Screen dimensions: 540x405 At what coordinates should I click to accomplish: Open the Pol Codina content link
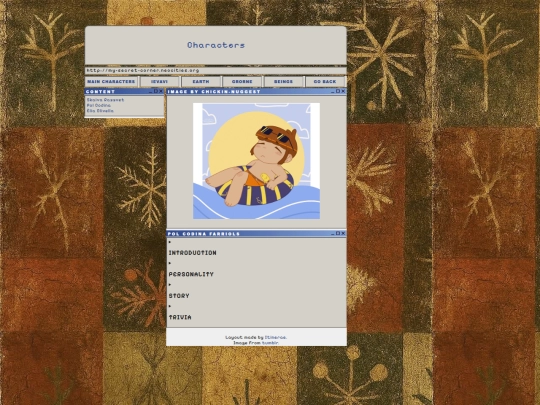pos(98,105)
